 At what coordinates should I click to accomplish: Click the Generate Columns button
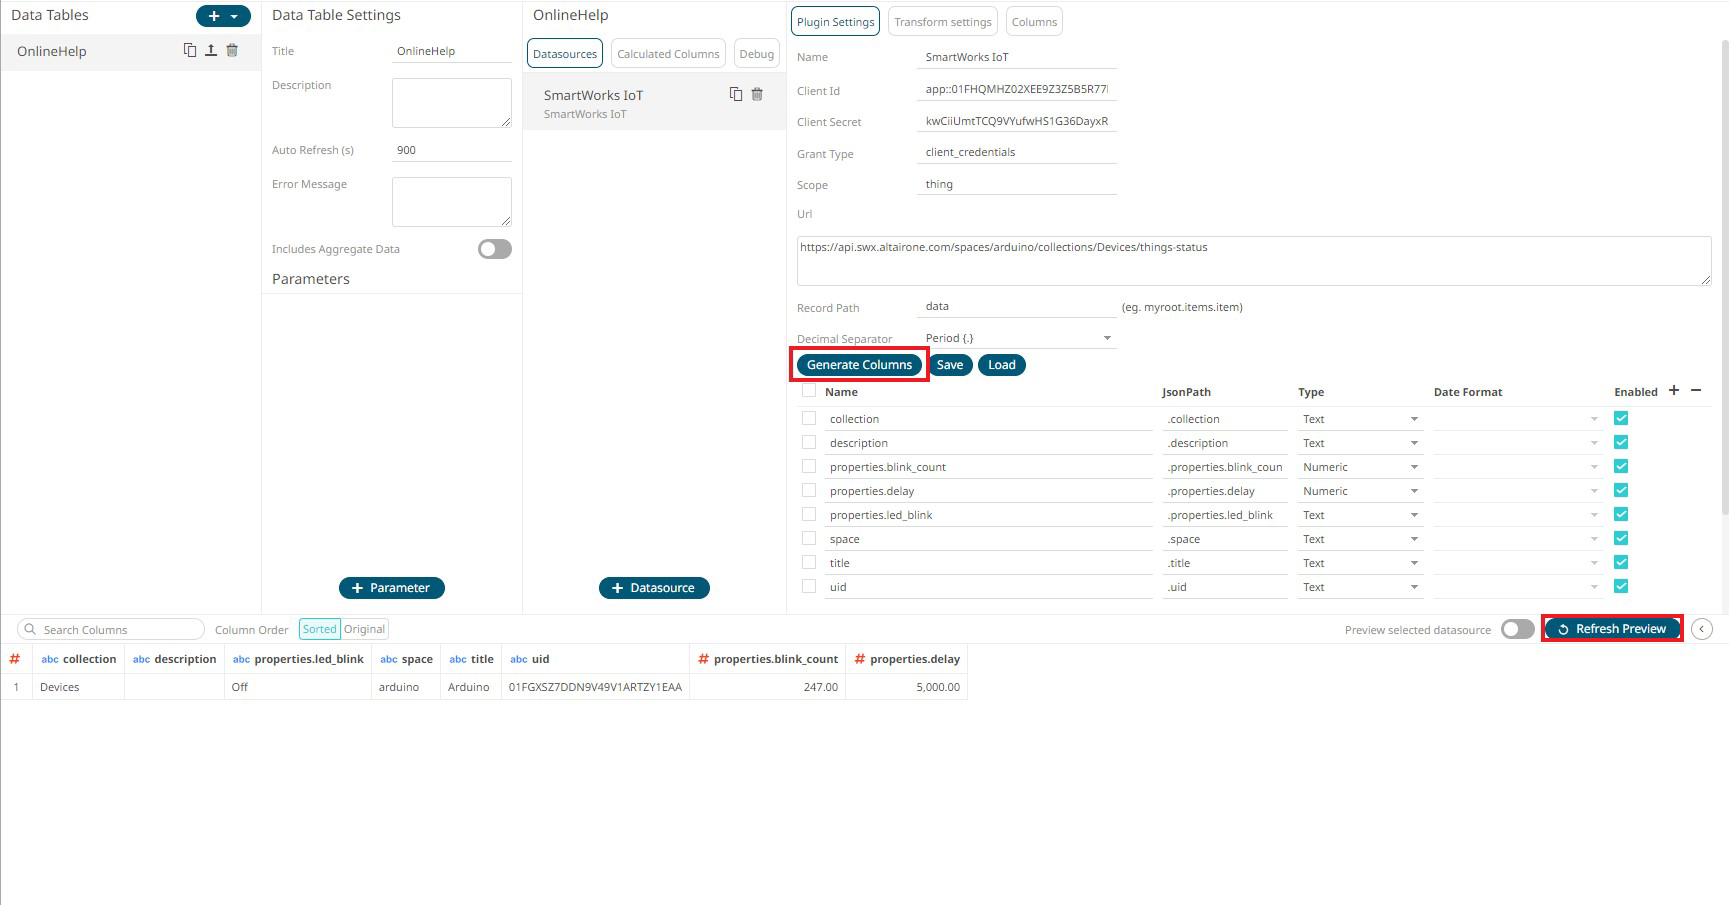(859, 365)
